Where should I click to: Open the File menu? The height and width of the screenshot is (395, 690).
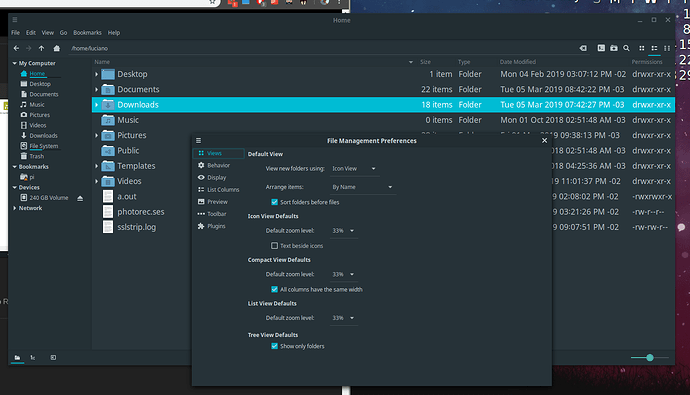15,33
